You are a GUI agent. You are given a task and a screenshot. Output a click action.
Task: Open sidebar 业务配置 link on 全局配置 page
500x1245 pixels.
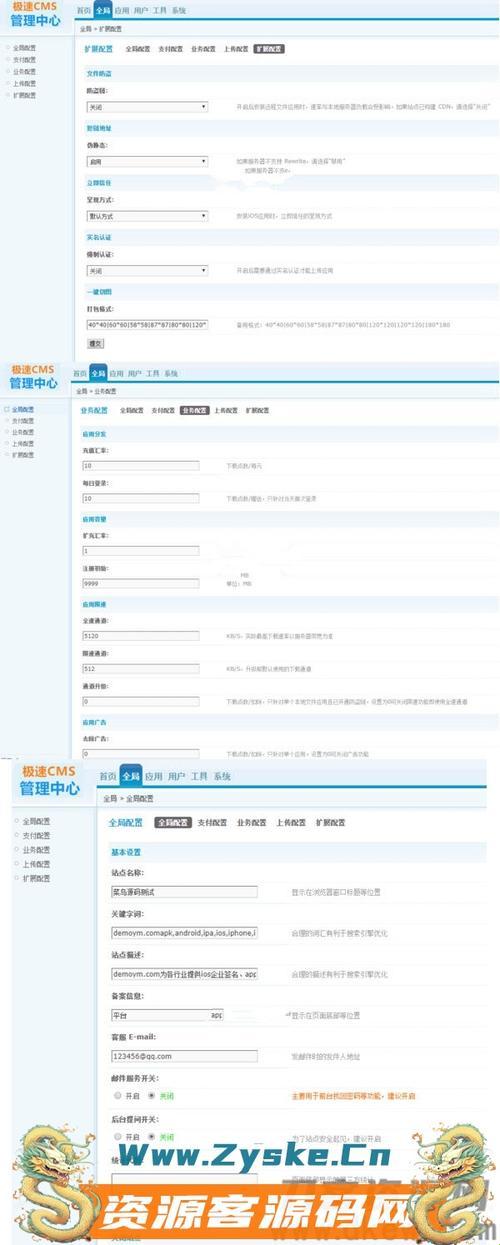click(x=36, y=849)
